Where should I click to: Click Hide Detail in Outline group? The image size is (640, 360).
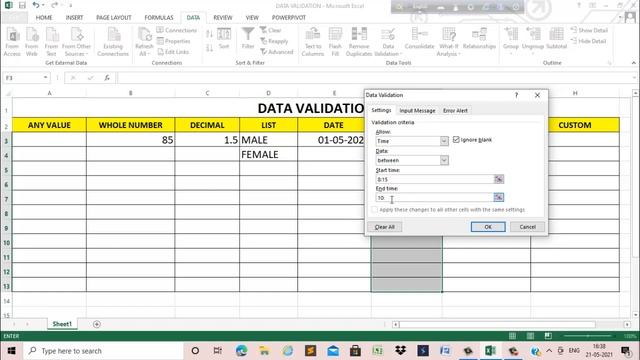click(x=588, y=41)
